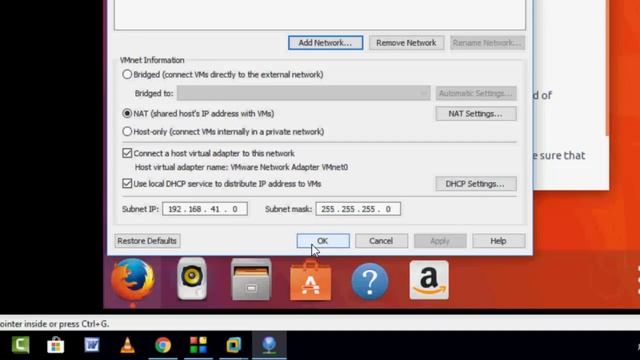Image resolution: width=640 pixels, height=360 pixels.
Task: Click the VMware Network Adapter VMnet0 text
Action: [x=289, y=167]
